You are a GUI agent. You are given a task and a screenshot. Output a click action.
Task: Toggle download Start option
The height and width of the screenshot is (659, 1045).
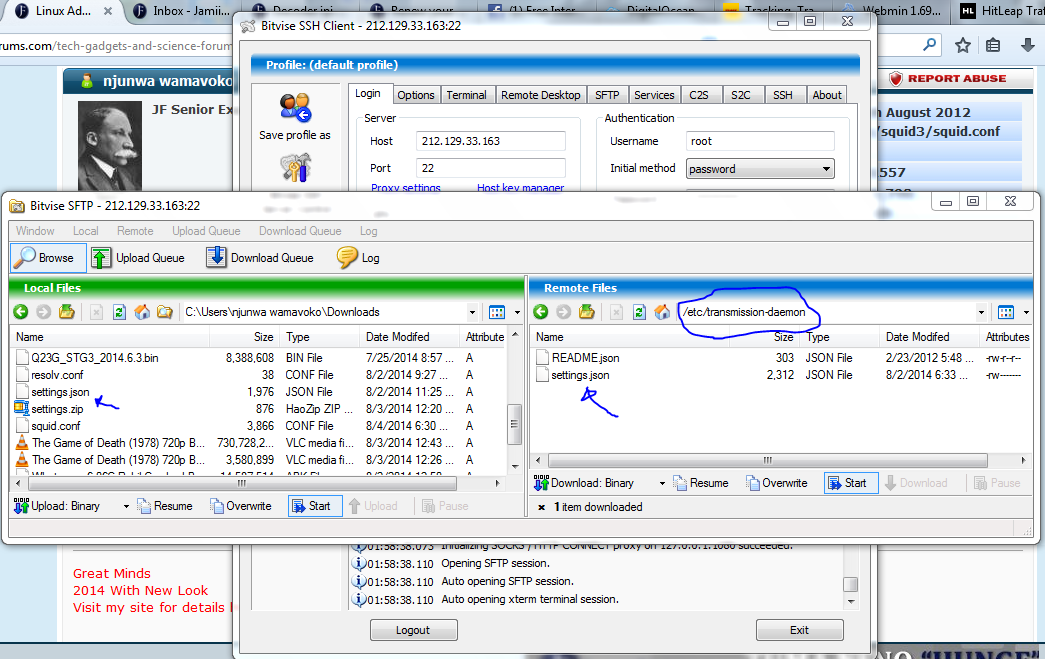(x=851, y=483)
